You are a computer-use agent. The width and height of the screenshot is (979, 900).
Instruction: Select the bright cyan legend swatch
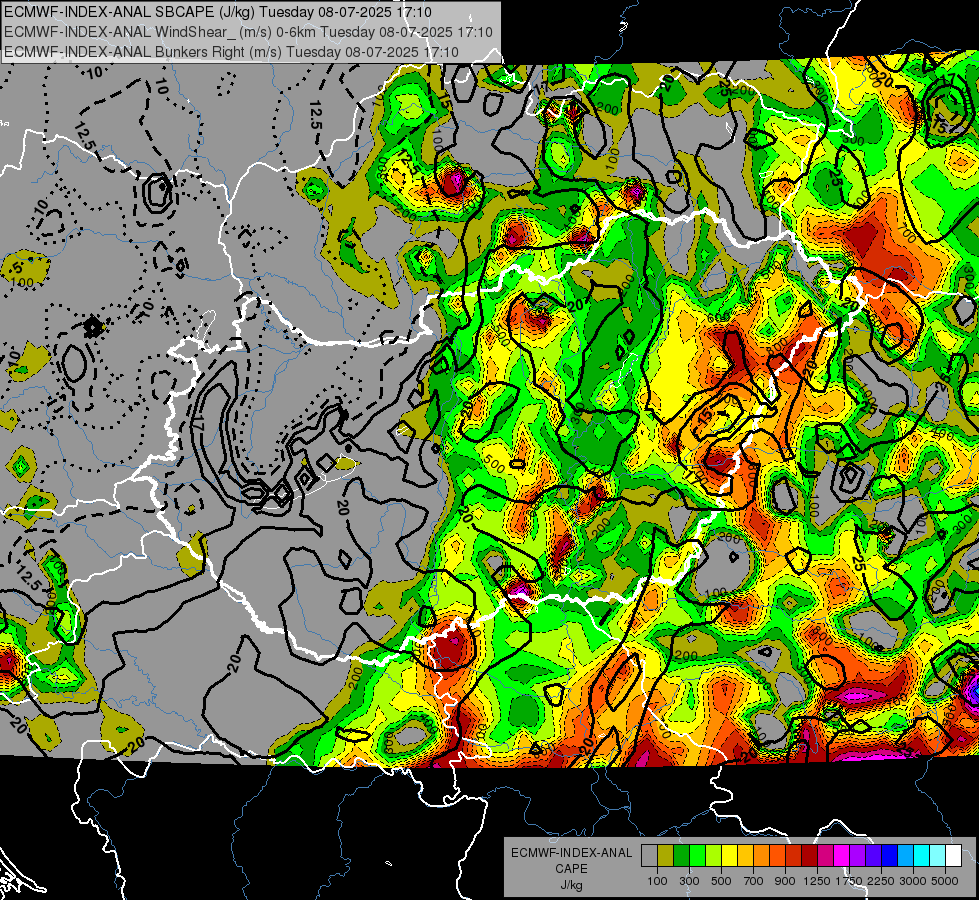922,856
